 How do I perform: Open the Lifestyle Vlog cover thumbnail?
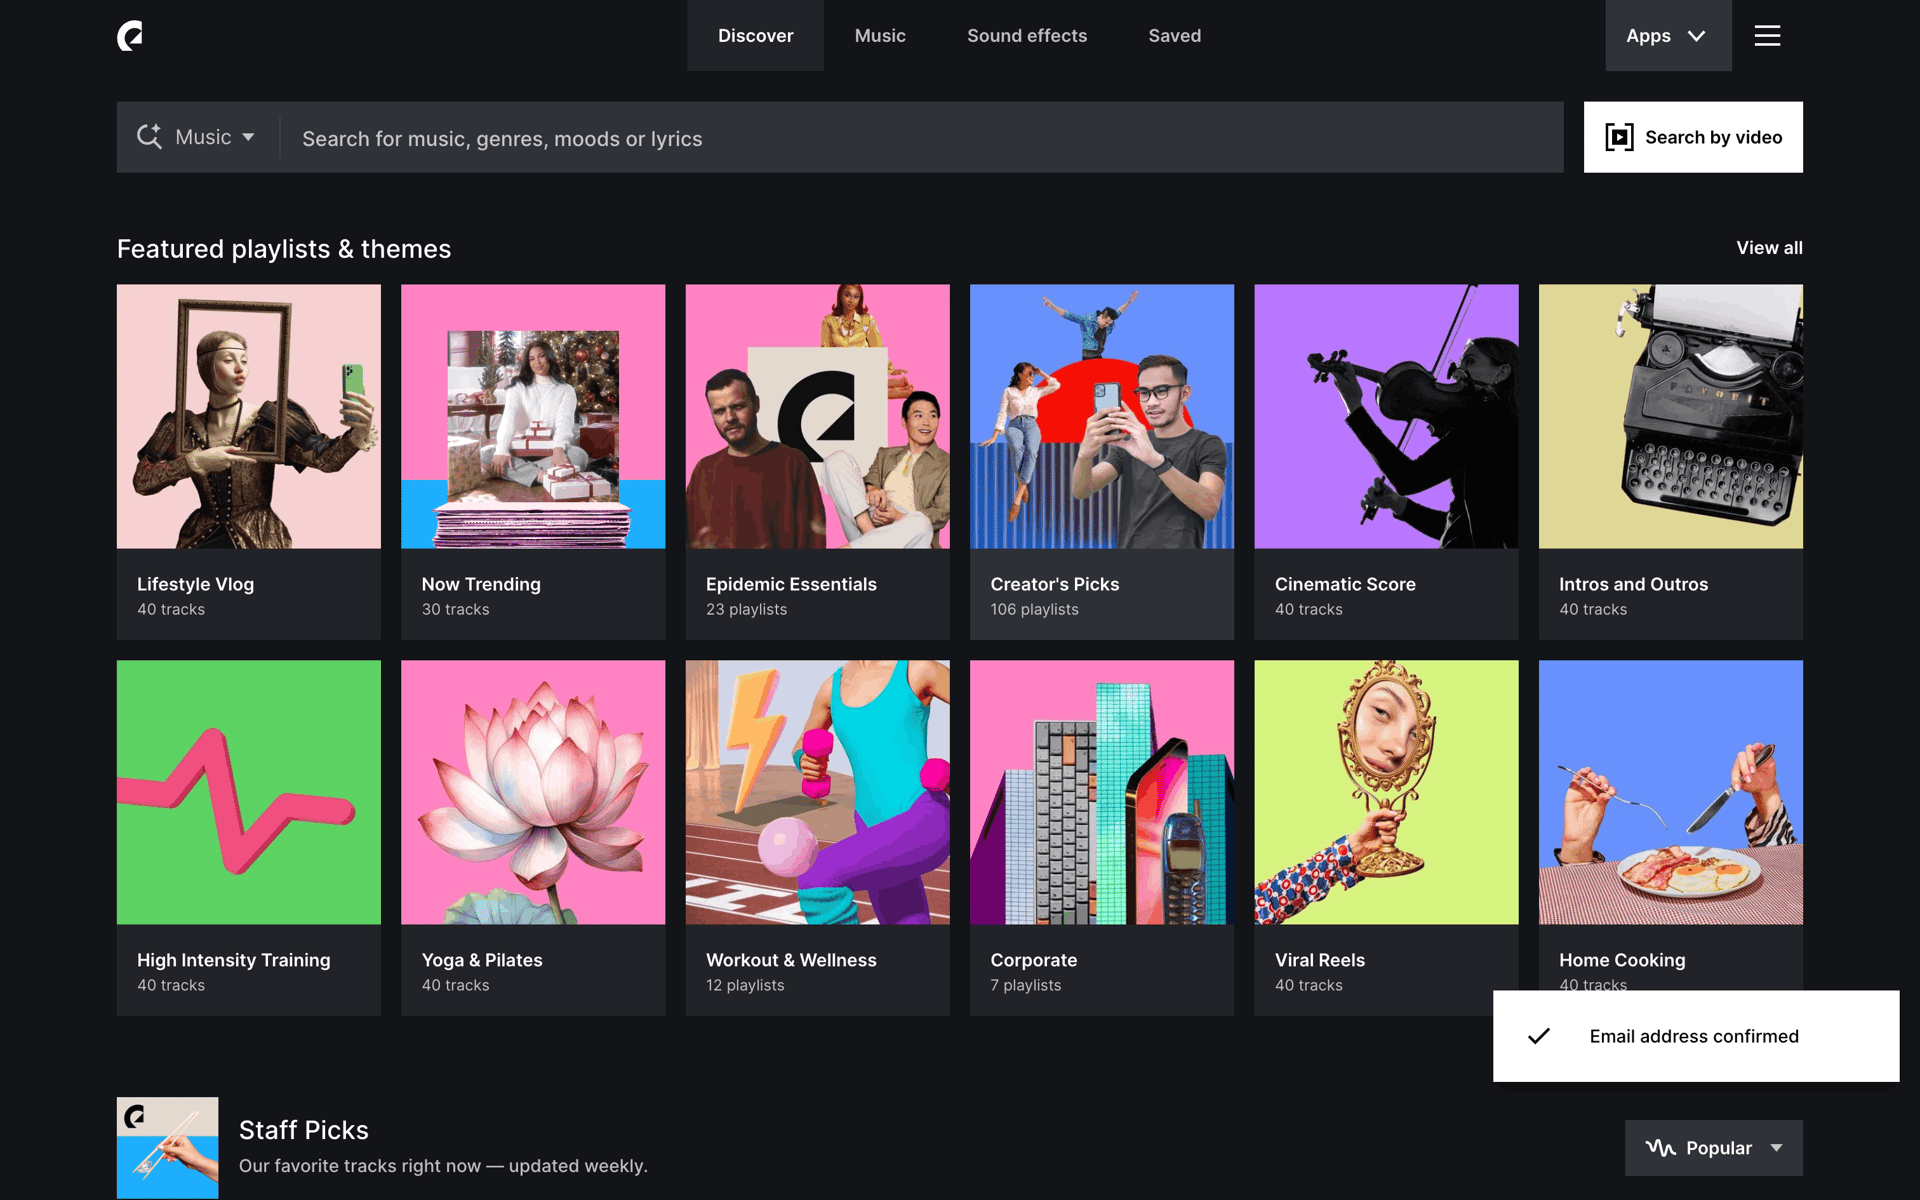(x=249, y=416)
